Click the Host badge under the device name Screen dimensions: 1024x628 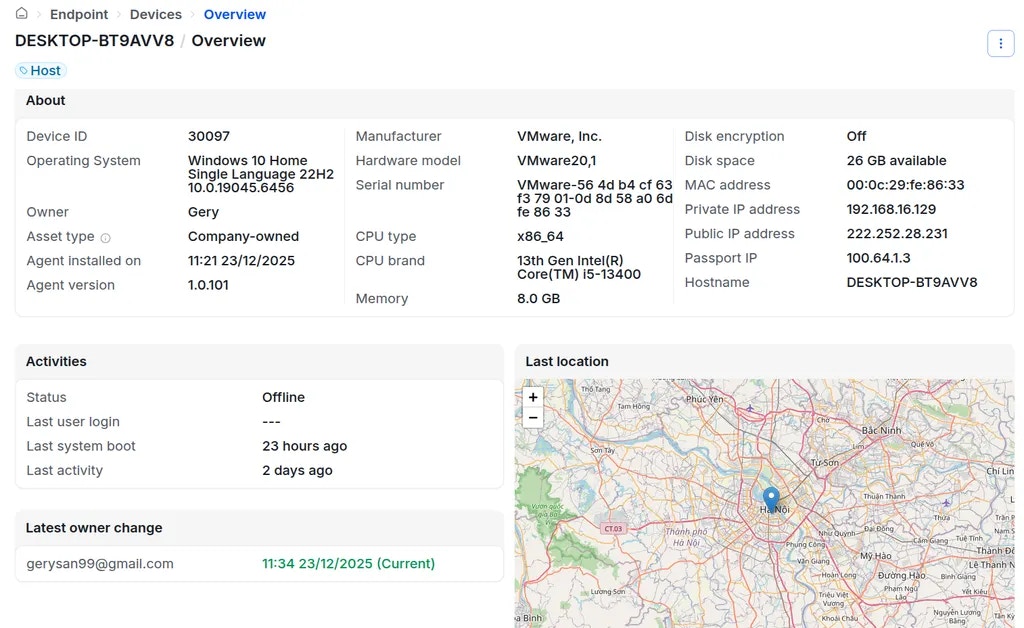coord(40,70)
